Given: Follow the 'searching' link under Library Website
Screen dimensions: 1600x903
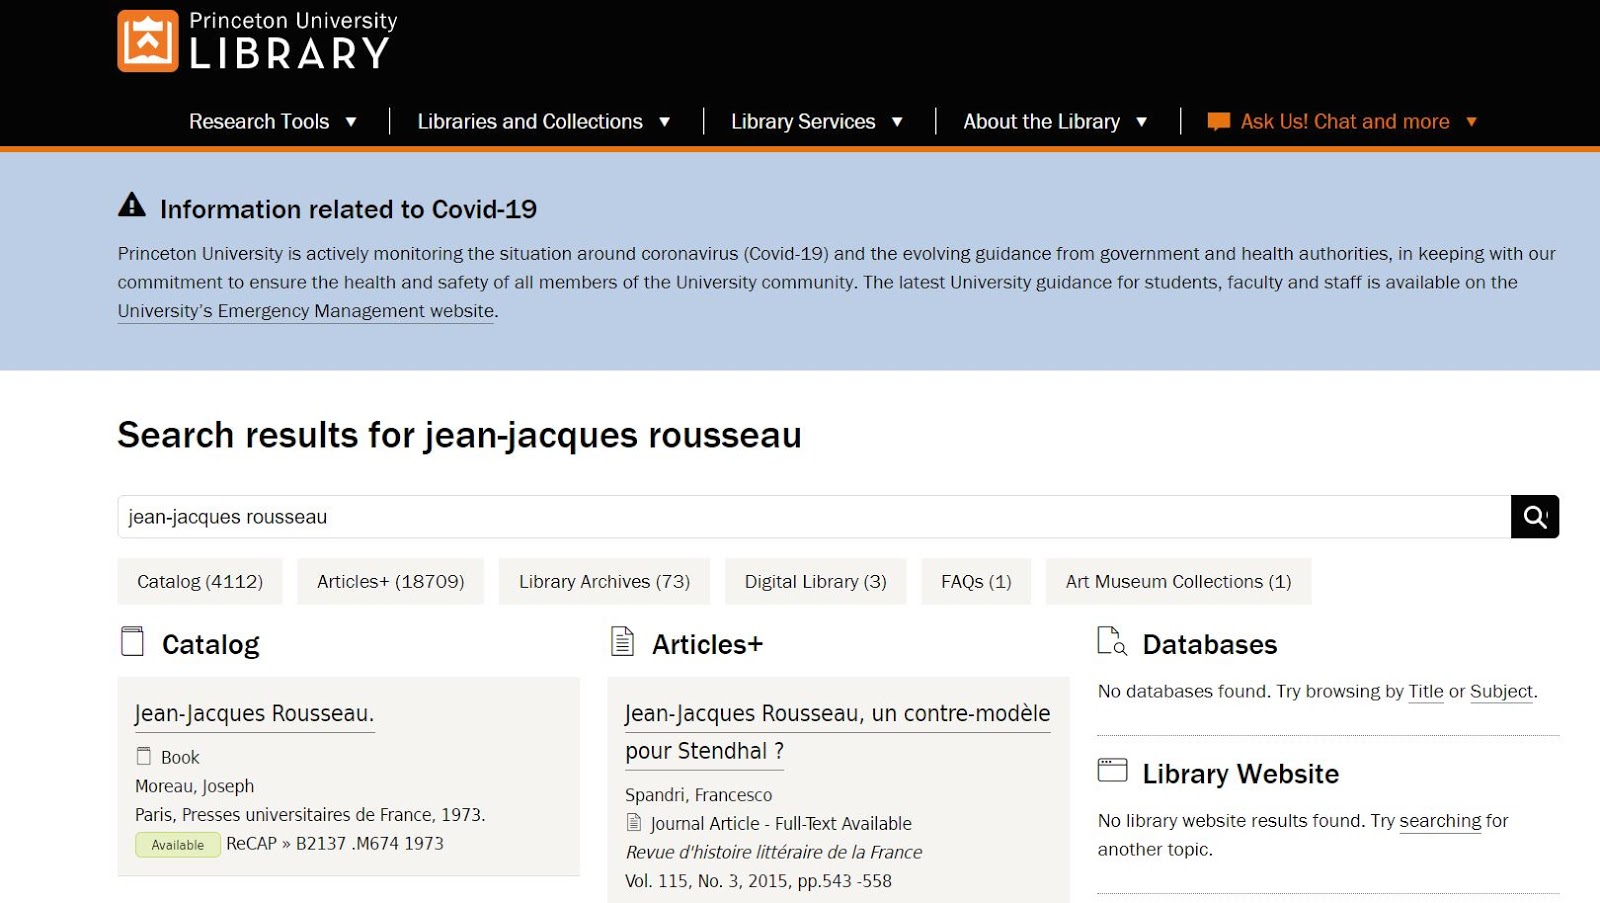Looking at the screenshot, I should [x=1440, y=821].
